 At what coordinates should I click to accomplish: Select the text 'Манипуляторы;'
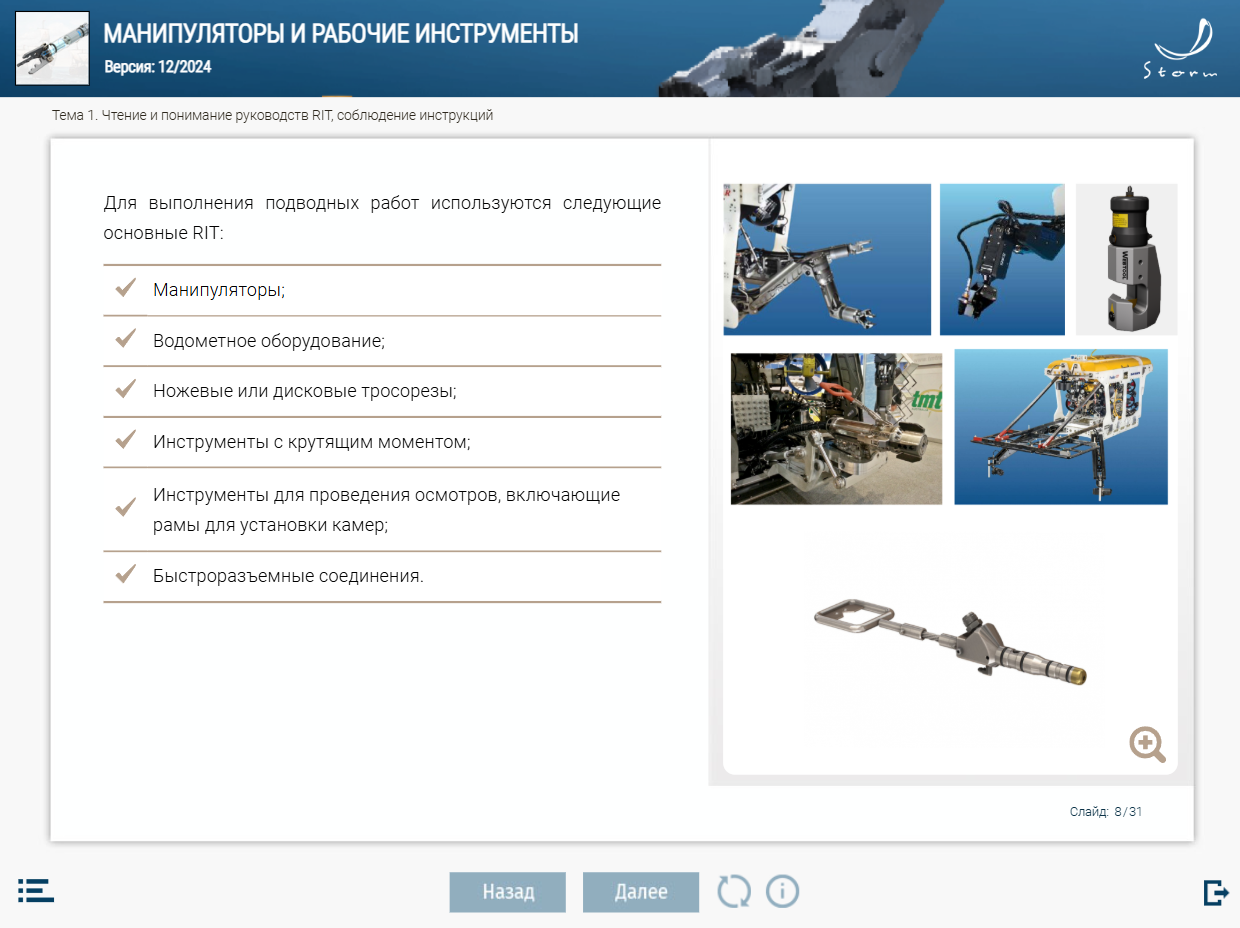tap(219, 290)
